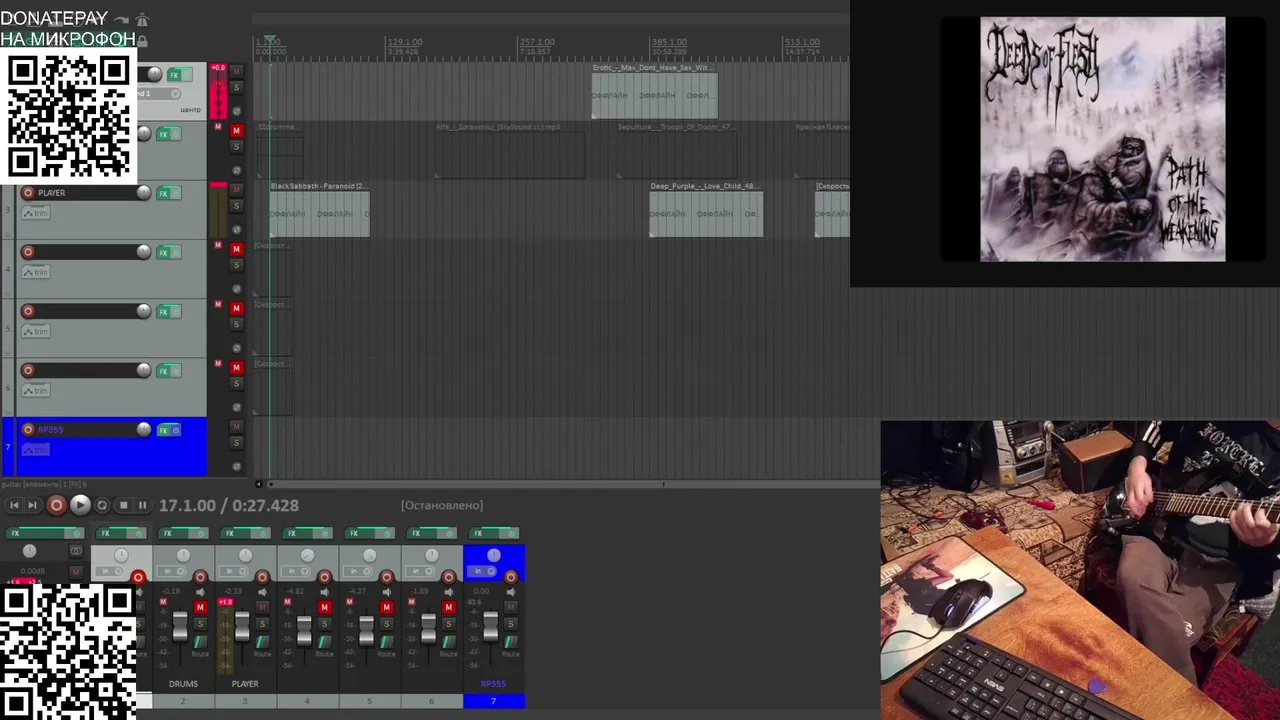The height and width of the screenshot is (720, 1280).
Task: Solo PLAYER track in track panel
Action: (236, 206)
